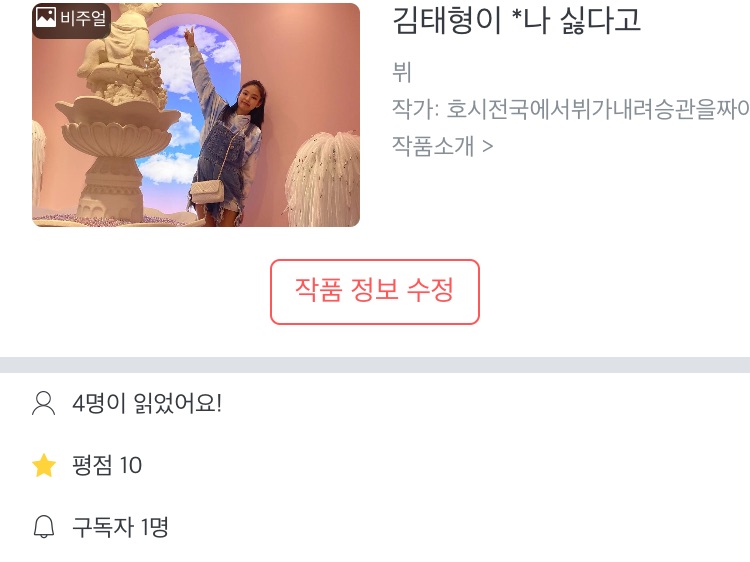This screenshot has width=750, height=562.
Task: Expand the 작품소개 section
Action: (442, 145)
